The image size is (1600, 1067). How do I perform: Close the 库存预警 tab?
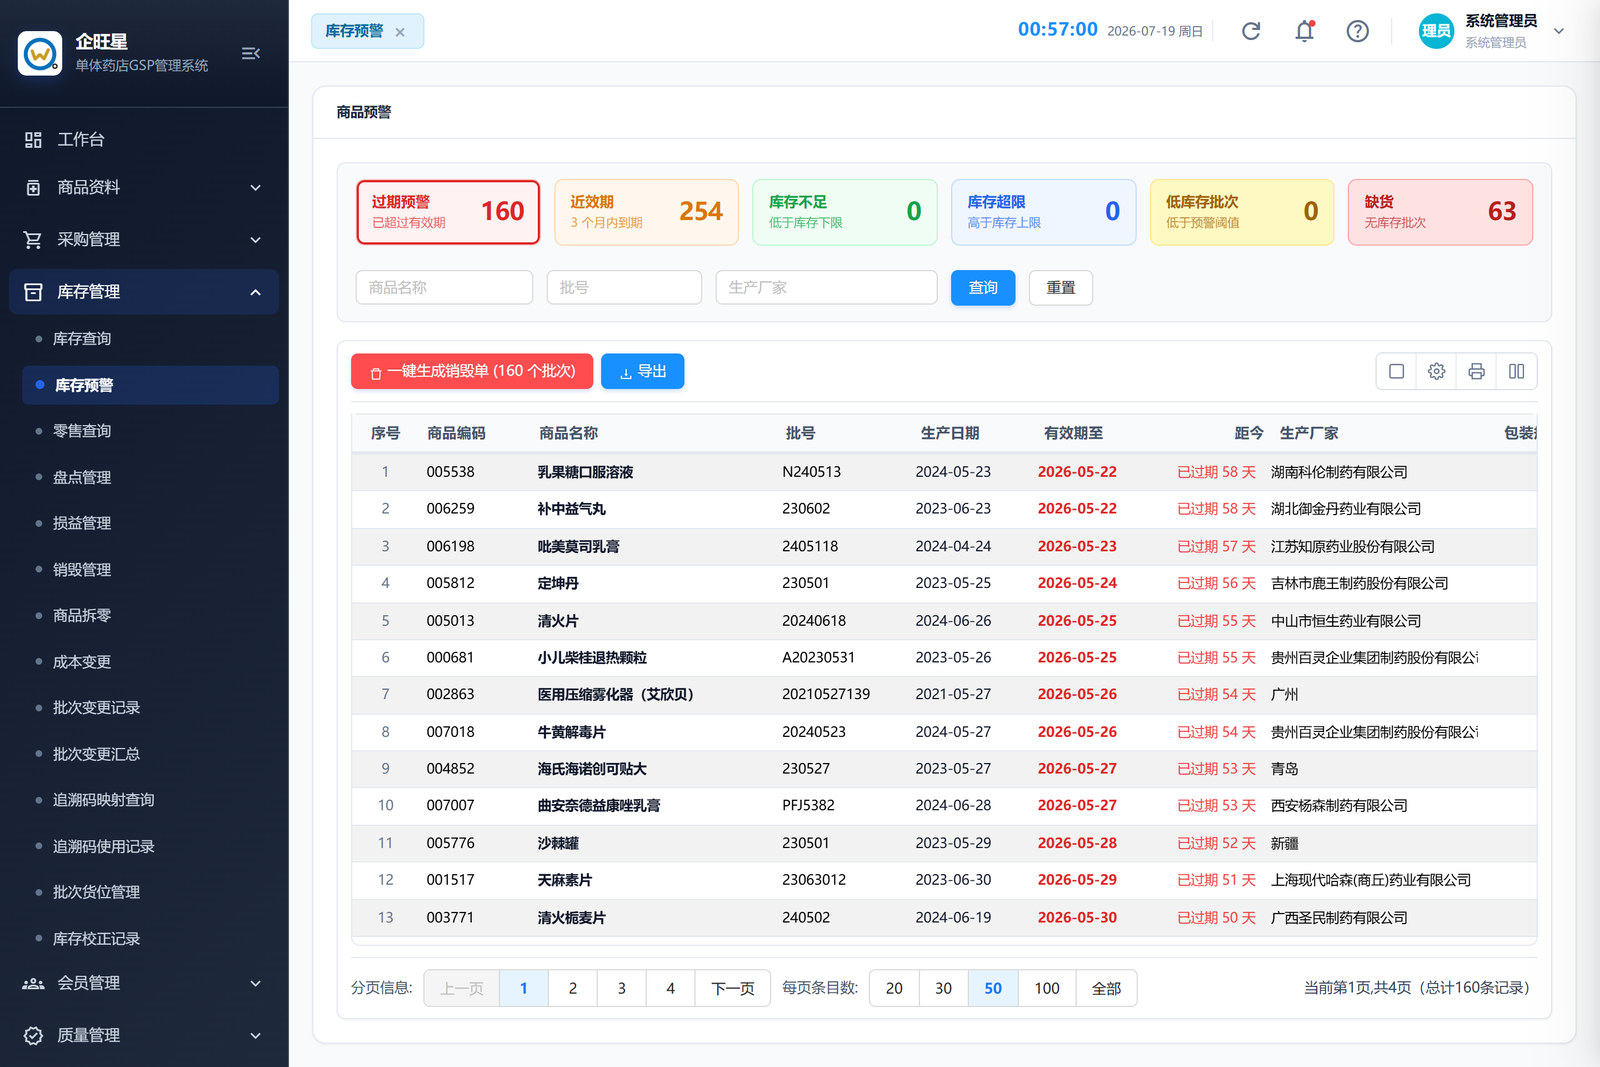(400, 32)
